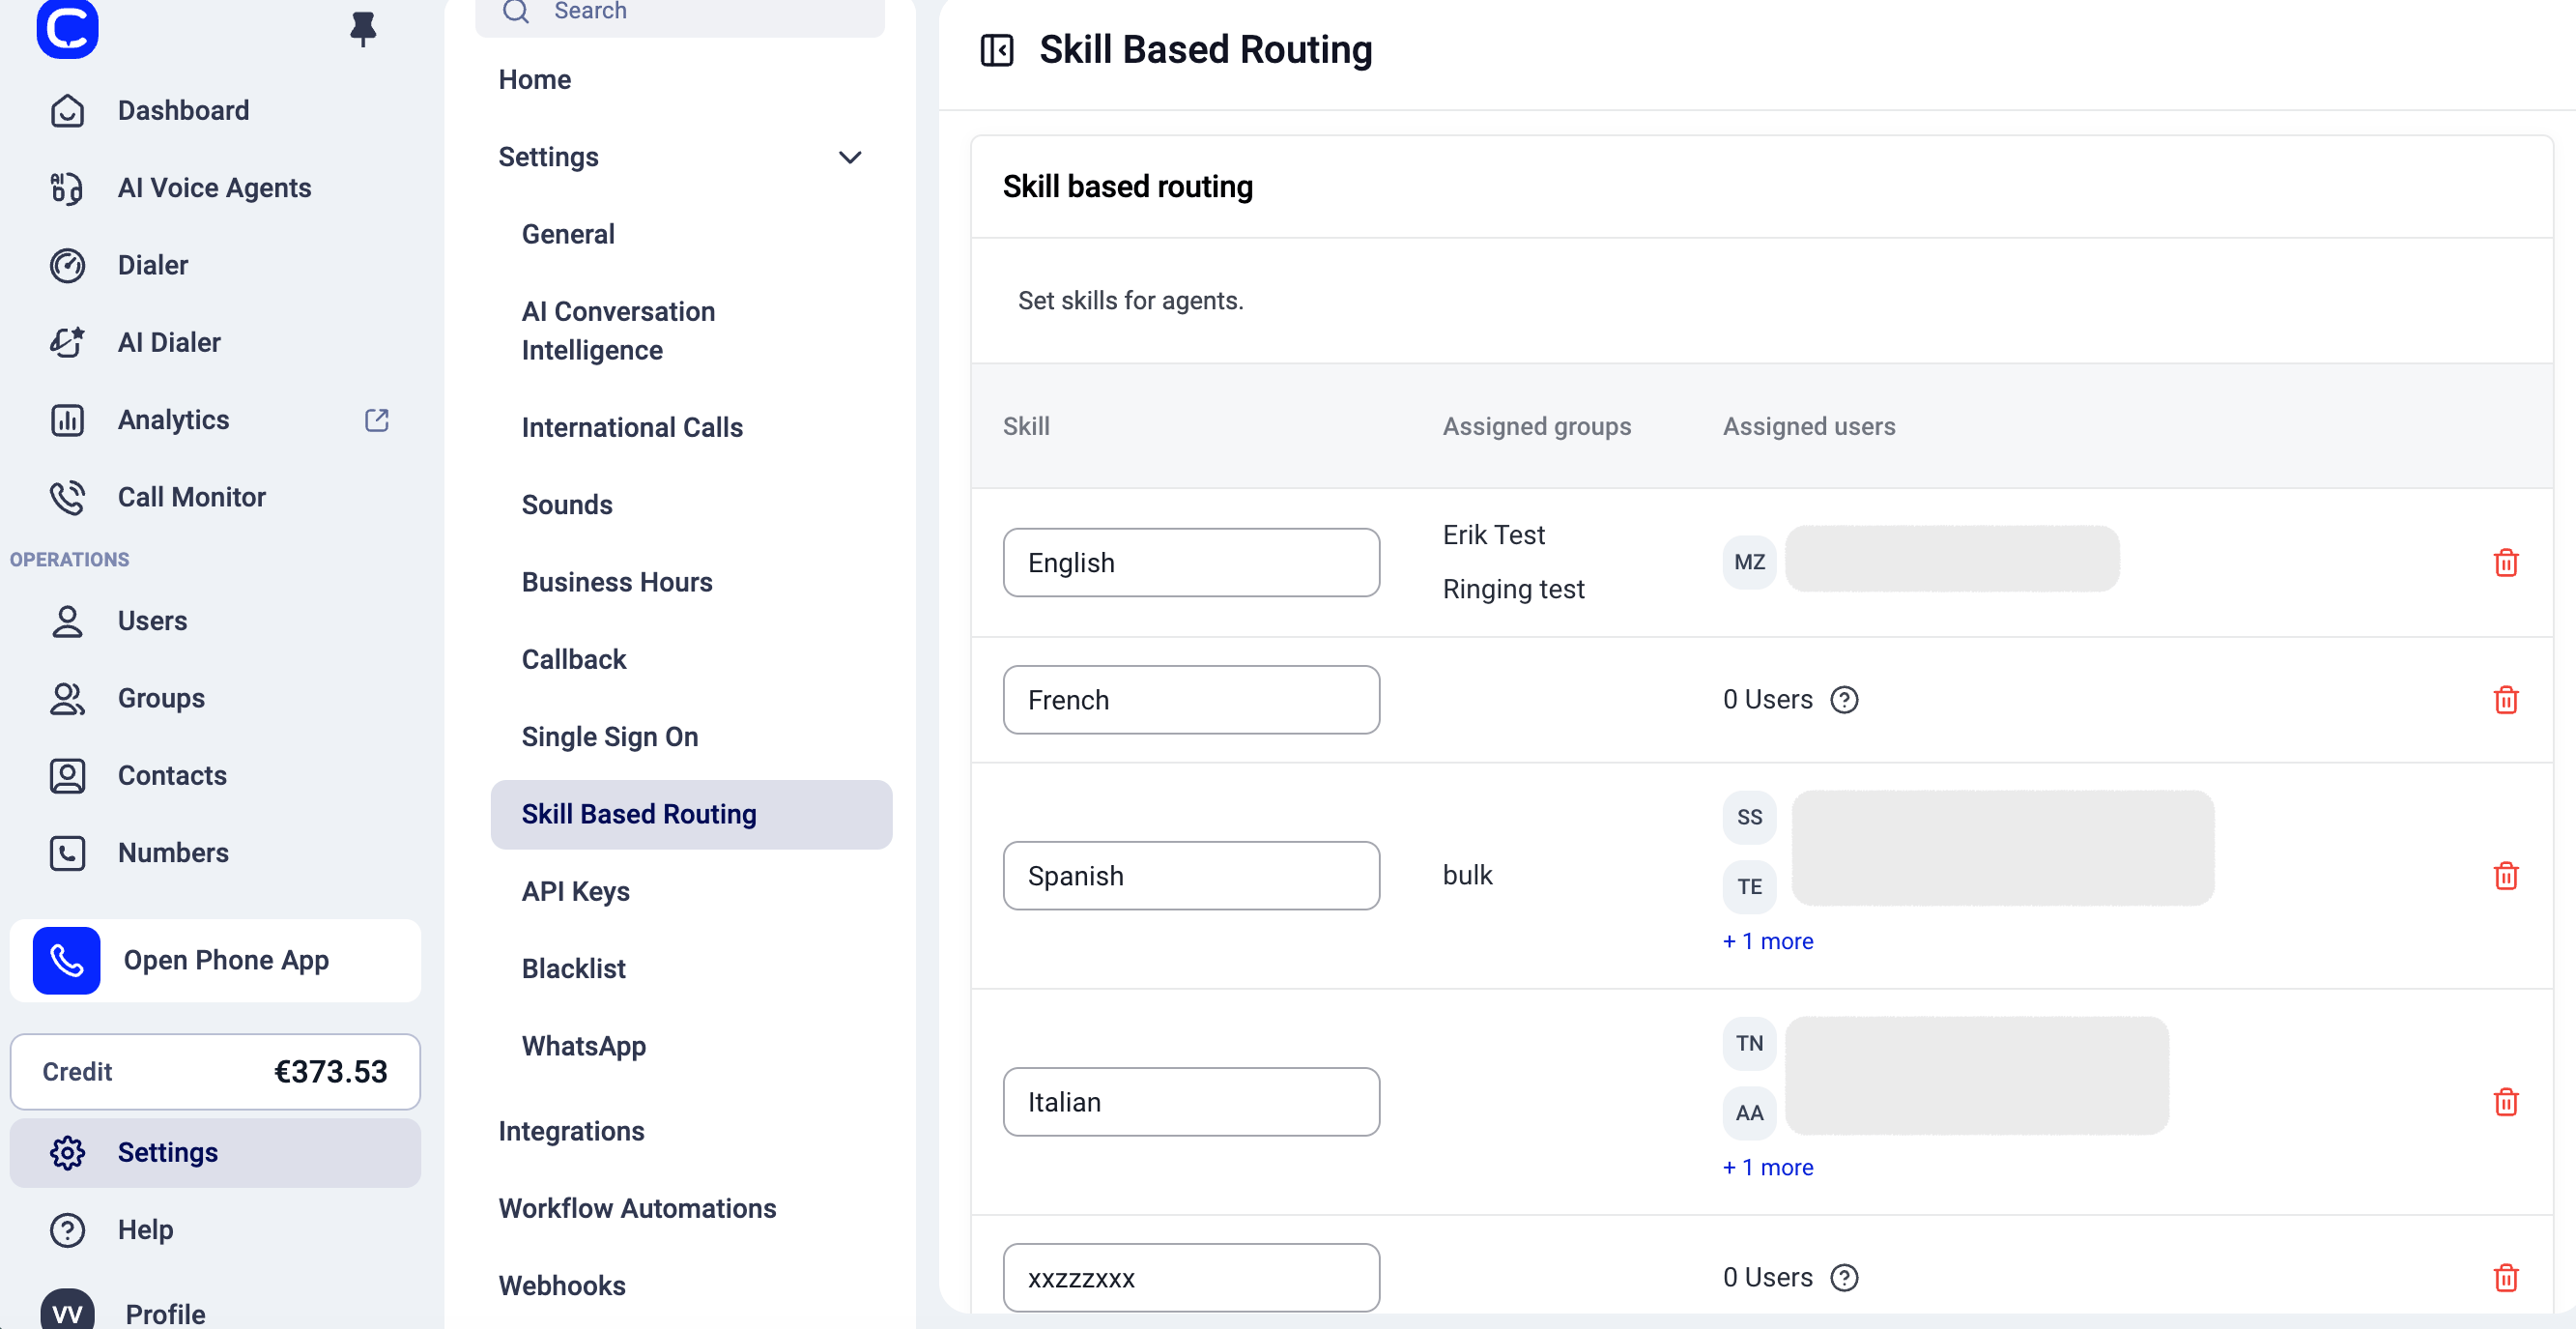Delete the xxzzzxxx skill row
This screenshot has height=1329, width=2576.
tap(2505, 1278)
